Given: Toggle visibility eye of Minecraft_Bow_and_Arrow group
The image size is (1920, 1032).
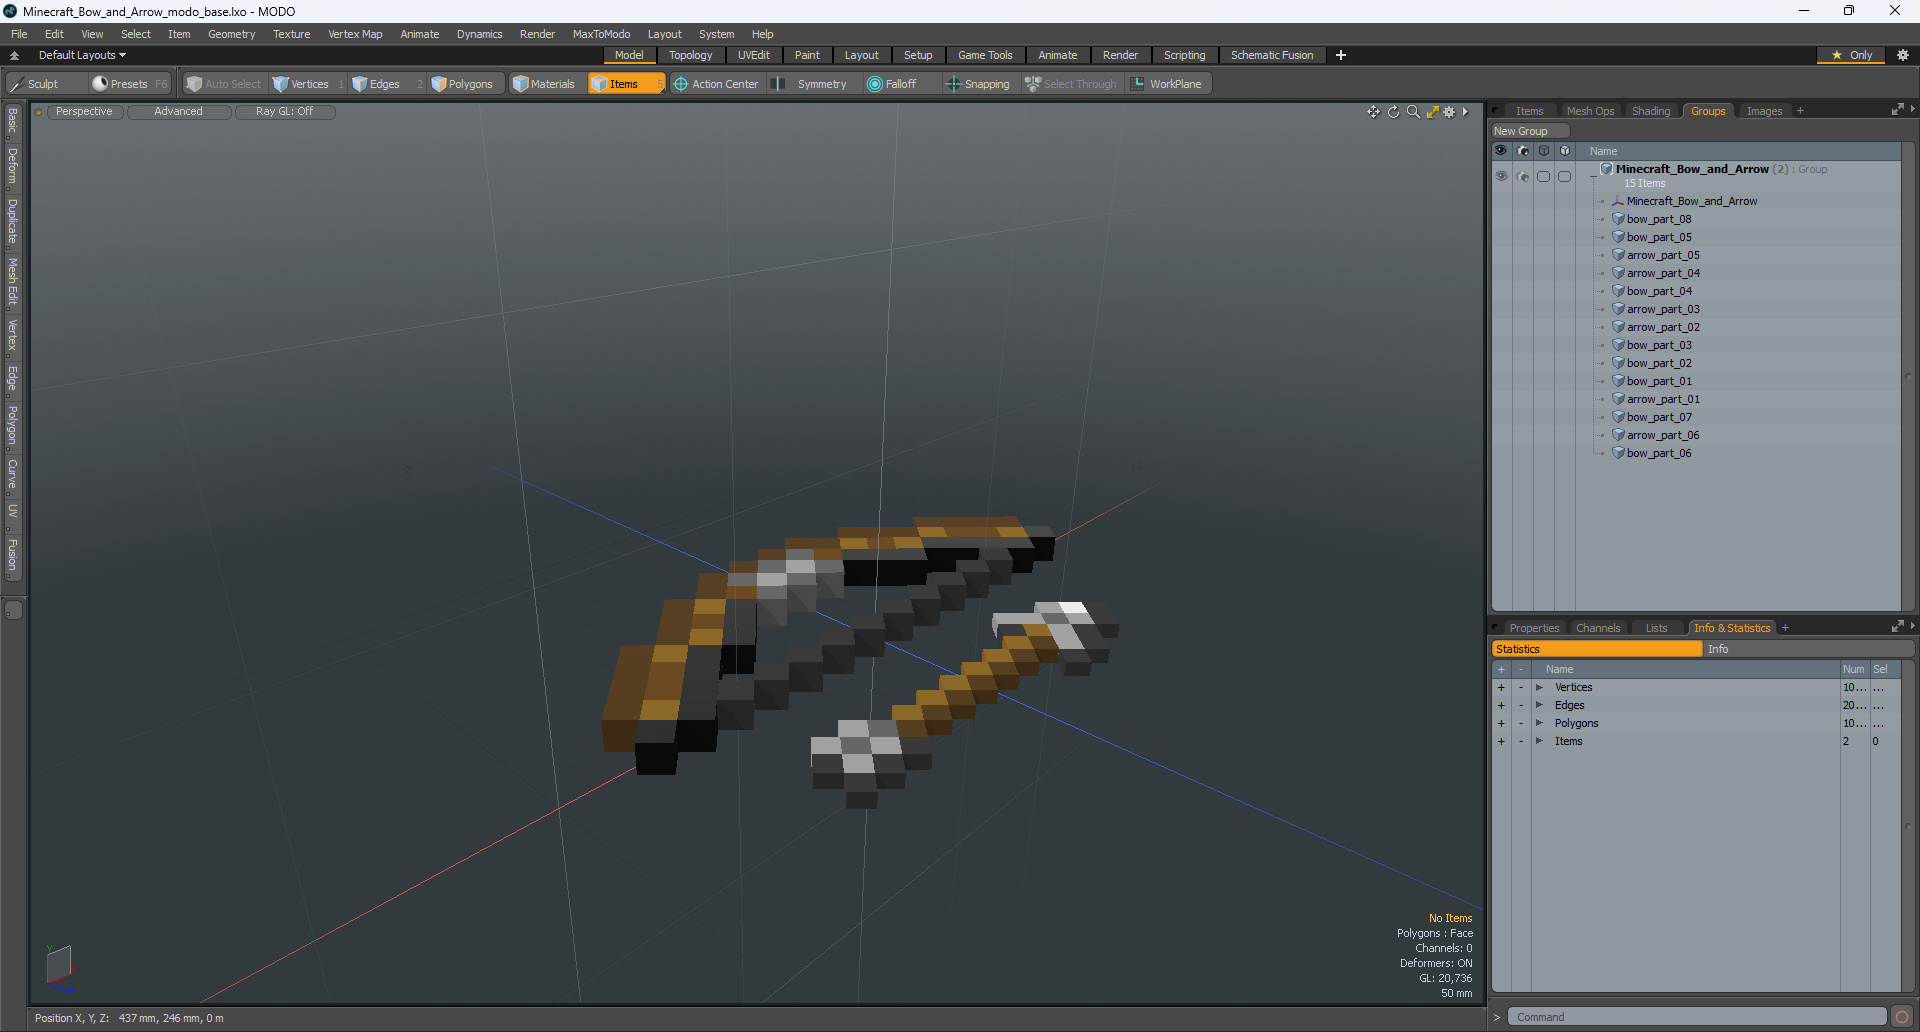Looking at the screenshot, I should pos(1501,176).
